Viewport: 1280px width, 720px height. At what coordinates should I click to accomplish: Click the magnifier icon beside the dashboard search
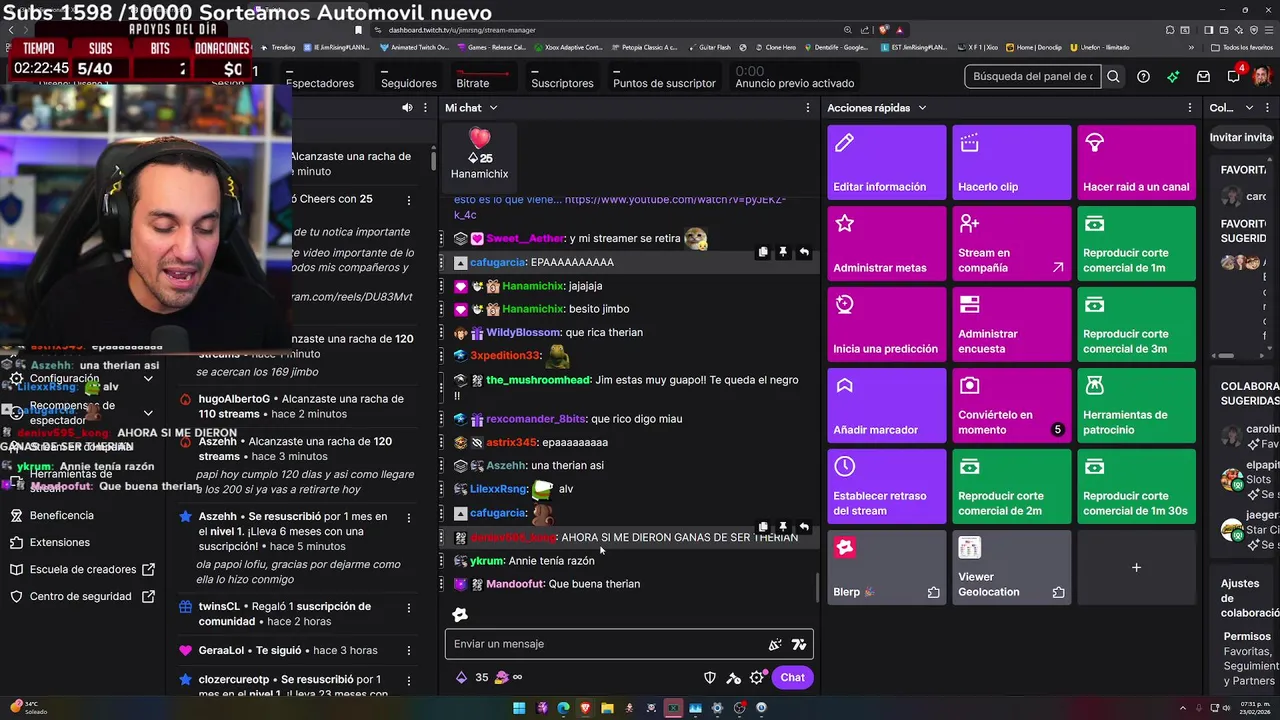point(1113,76)
